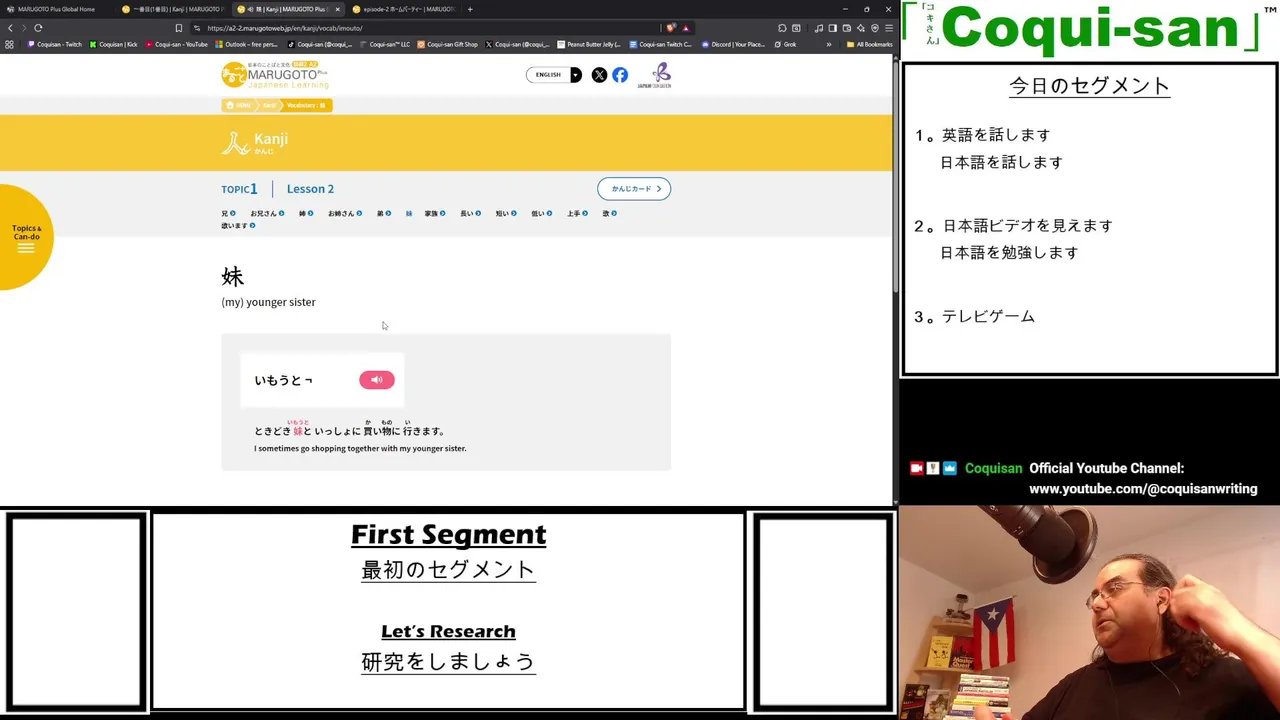This screenshot has width=1280, height=720.
Task: Go to the お兄さん vocabulary link
Action: (x=267, y=213)
